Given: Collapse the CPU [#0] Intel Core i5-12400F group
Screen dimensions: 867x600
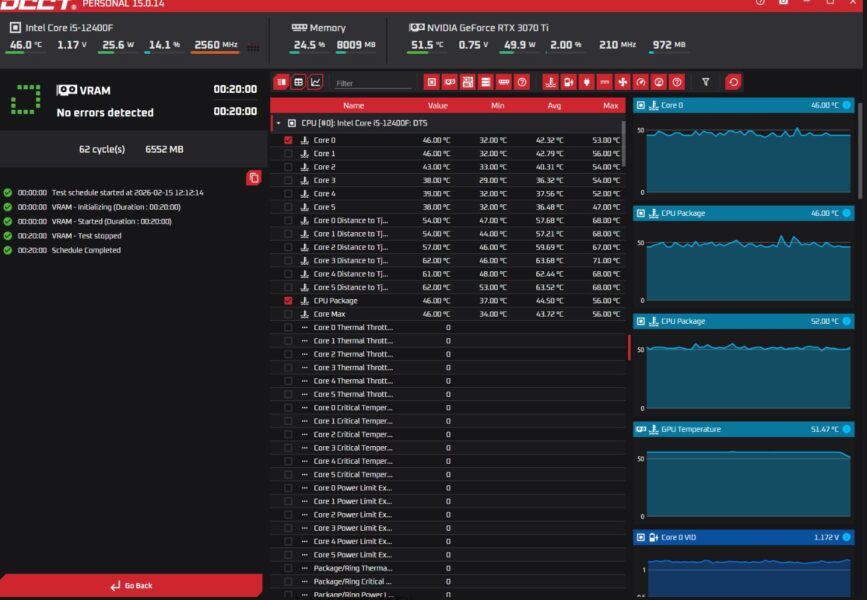Looking at the screenshot, I should 278,123.
